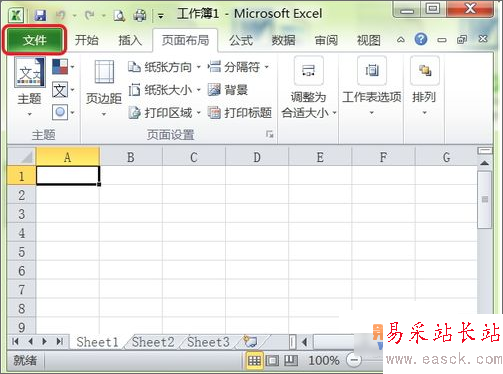Screen dimensions: 503x374
Task: Click the Quick Print icon
Action: pyautogui.click(x=140, y=15)
